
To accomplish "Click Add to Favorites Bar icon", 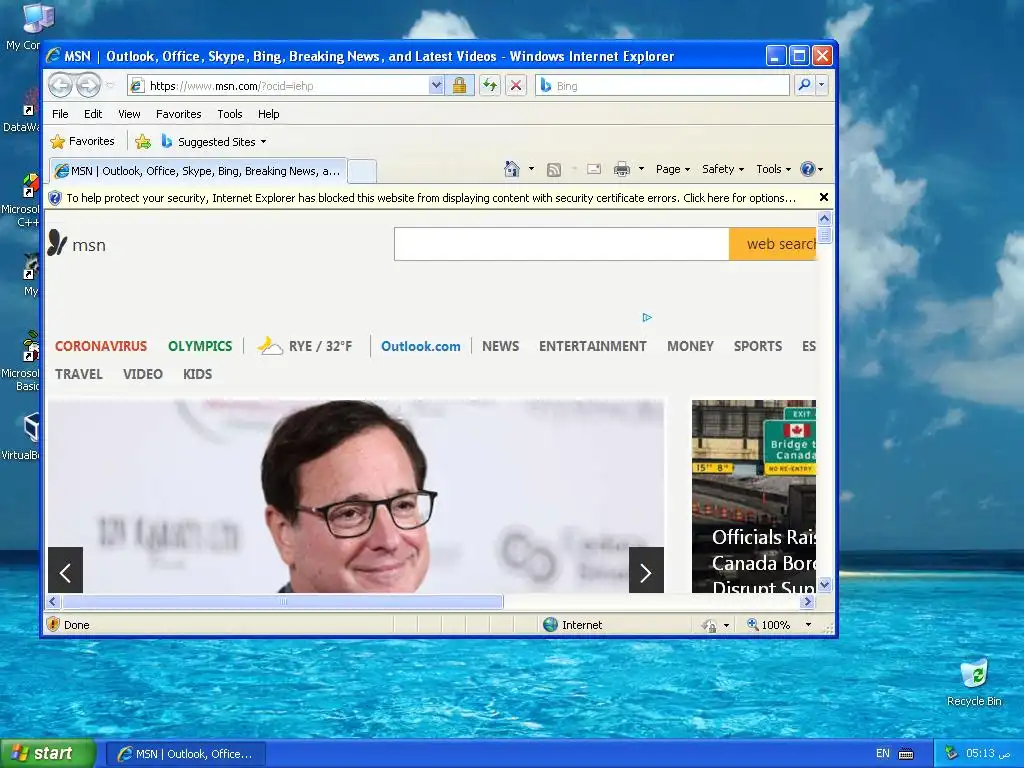I will (x=143, y=141).
